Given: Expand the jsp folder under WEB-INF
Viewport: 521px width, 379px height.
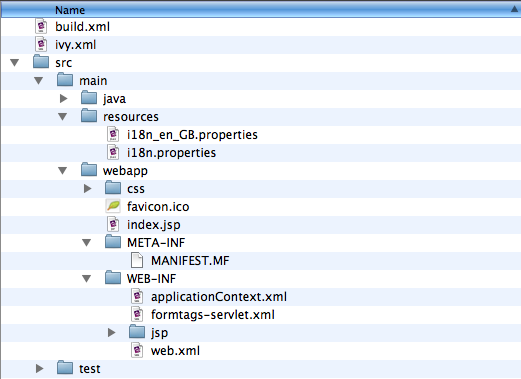Looking at the screenshot, I should [111, 332].
